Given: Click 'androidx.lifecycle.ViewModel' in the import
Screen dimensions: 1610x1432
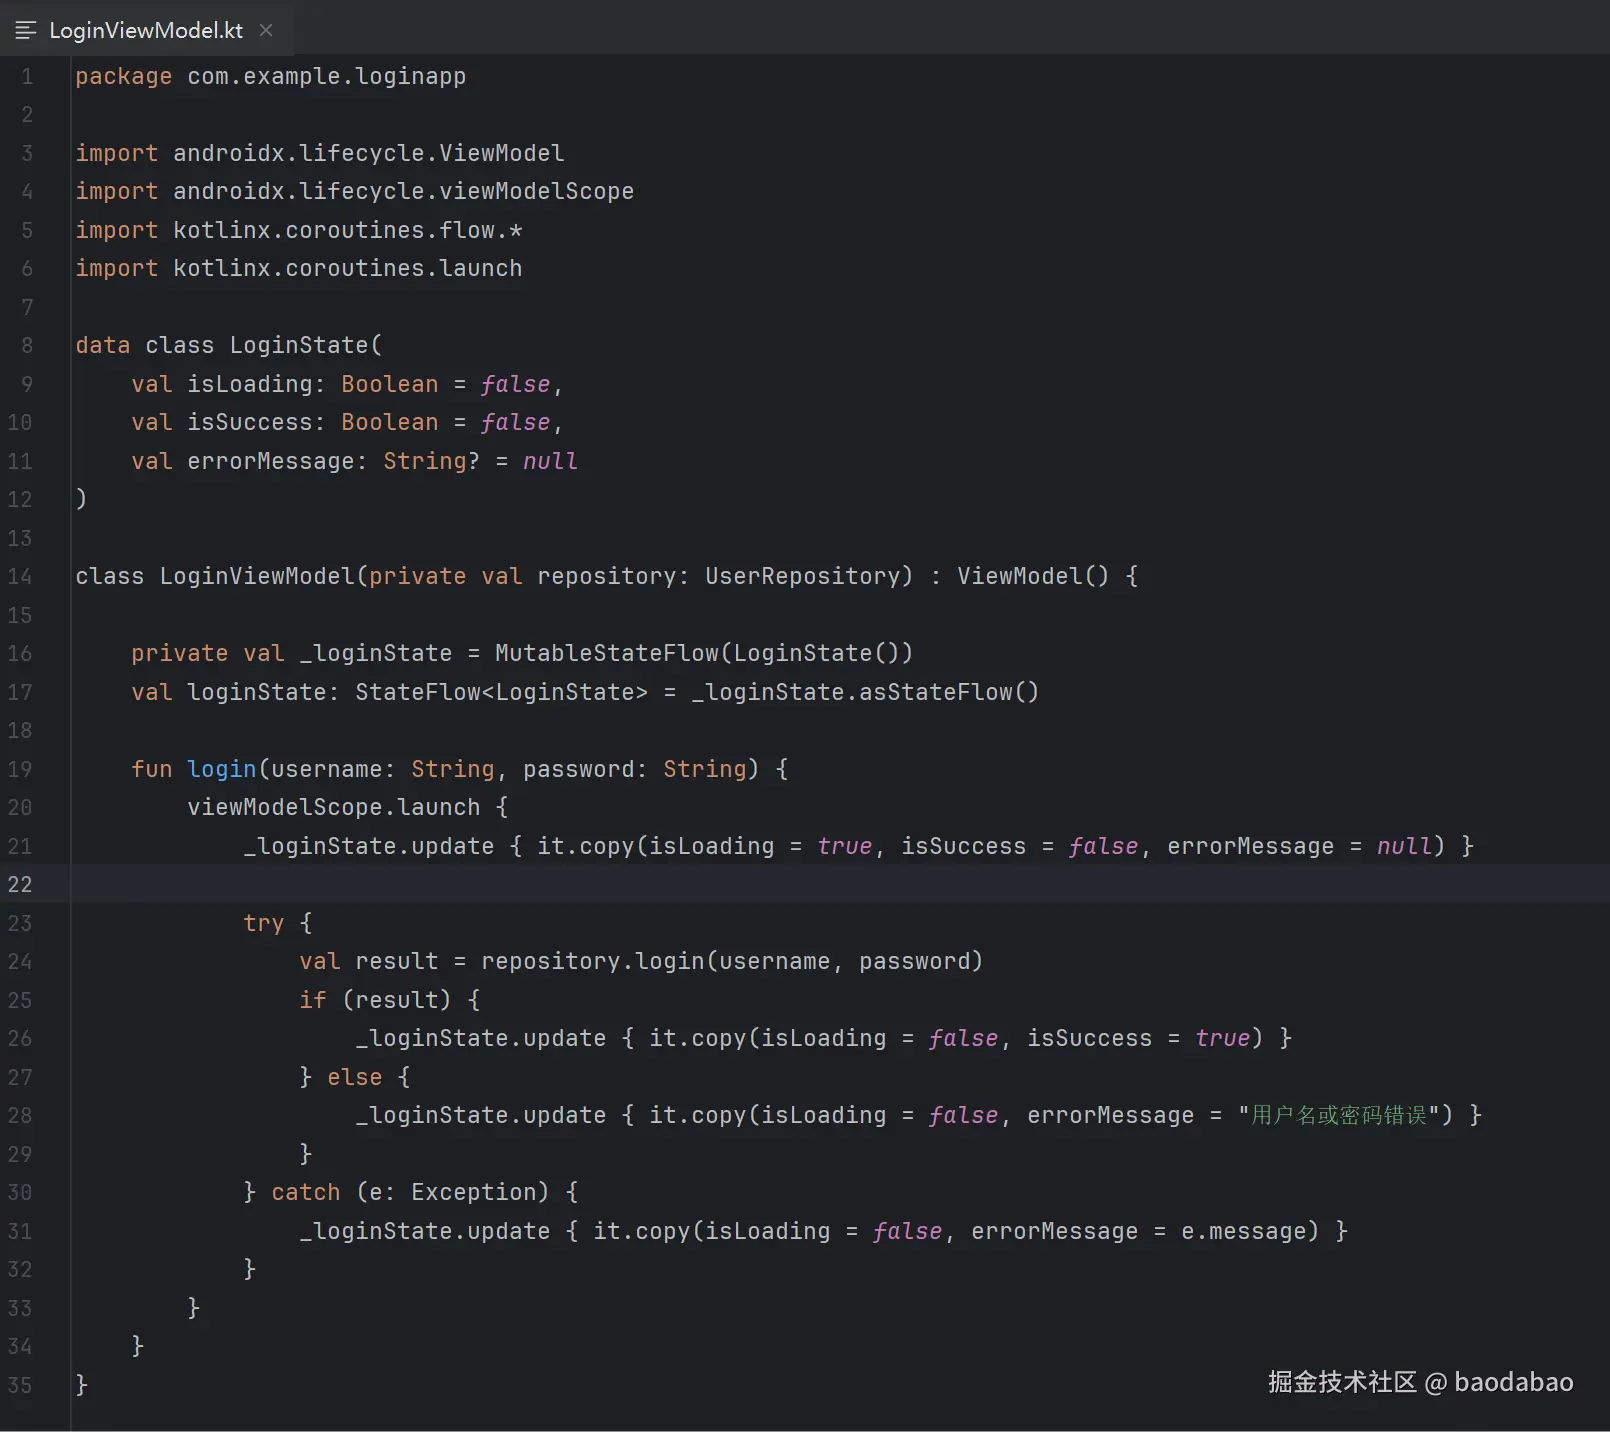Looking at the screenshot, I should click(369, 153).
